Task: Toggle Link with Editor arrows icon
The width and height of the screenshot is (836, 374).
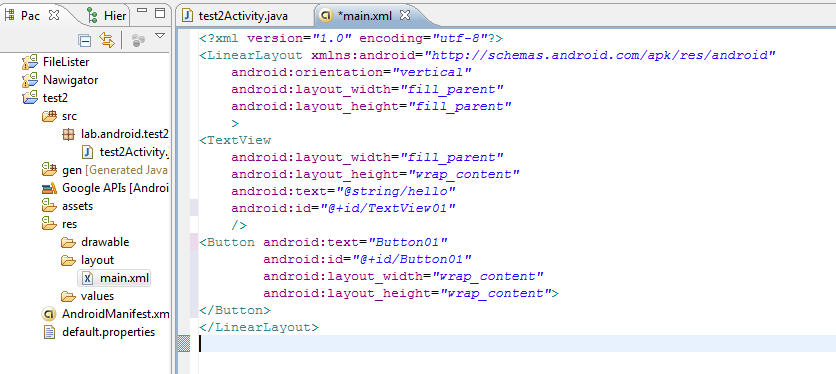Action: (107, 39)
